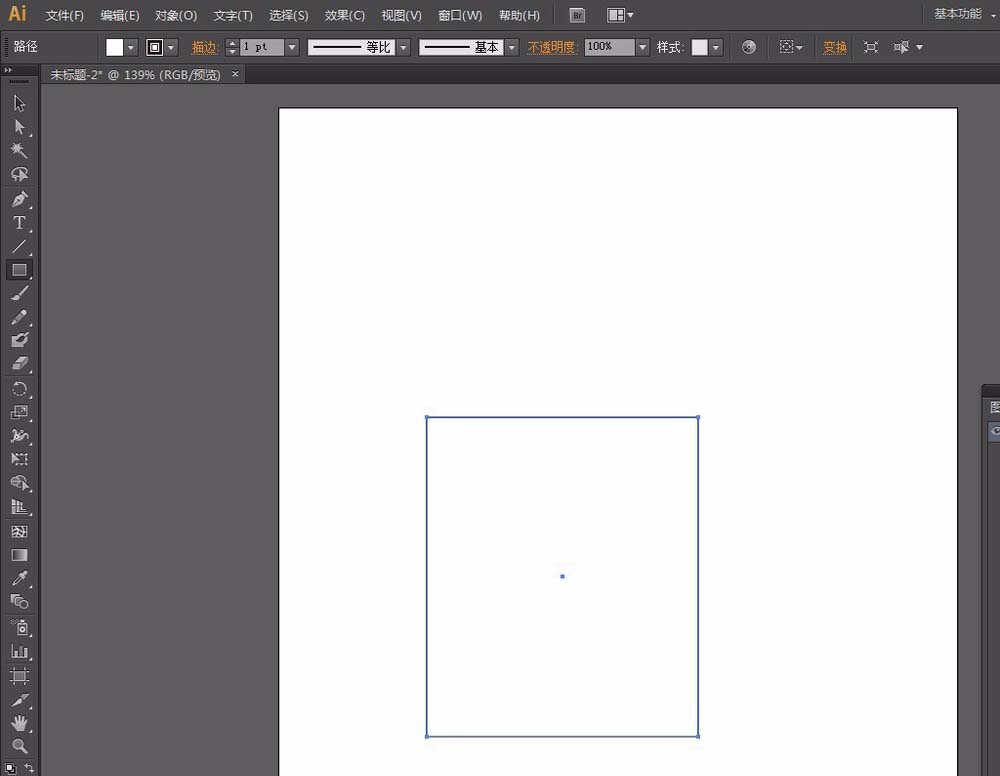Click the Rectangle tool in the toolbox
The image size is (1000, 776).
[19, 270]
